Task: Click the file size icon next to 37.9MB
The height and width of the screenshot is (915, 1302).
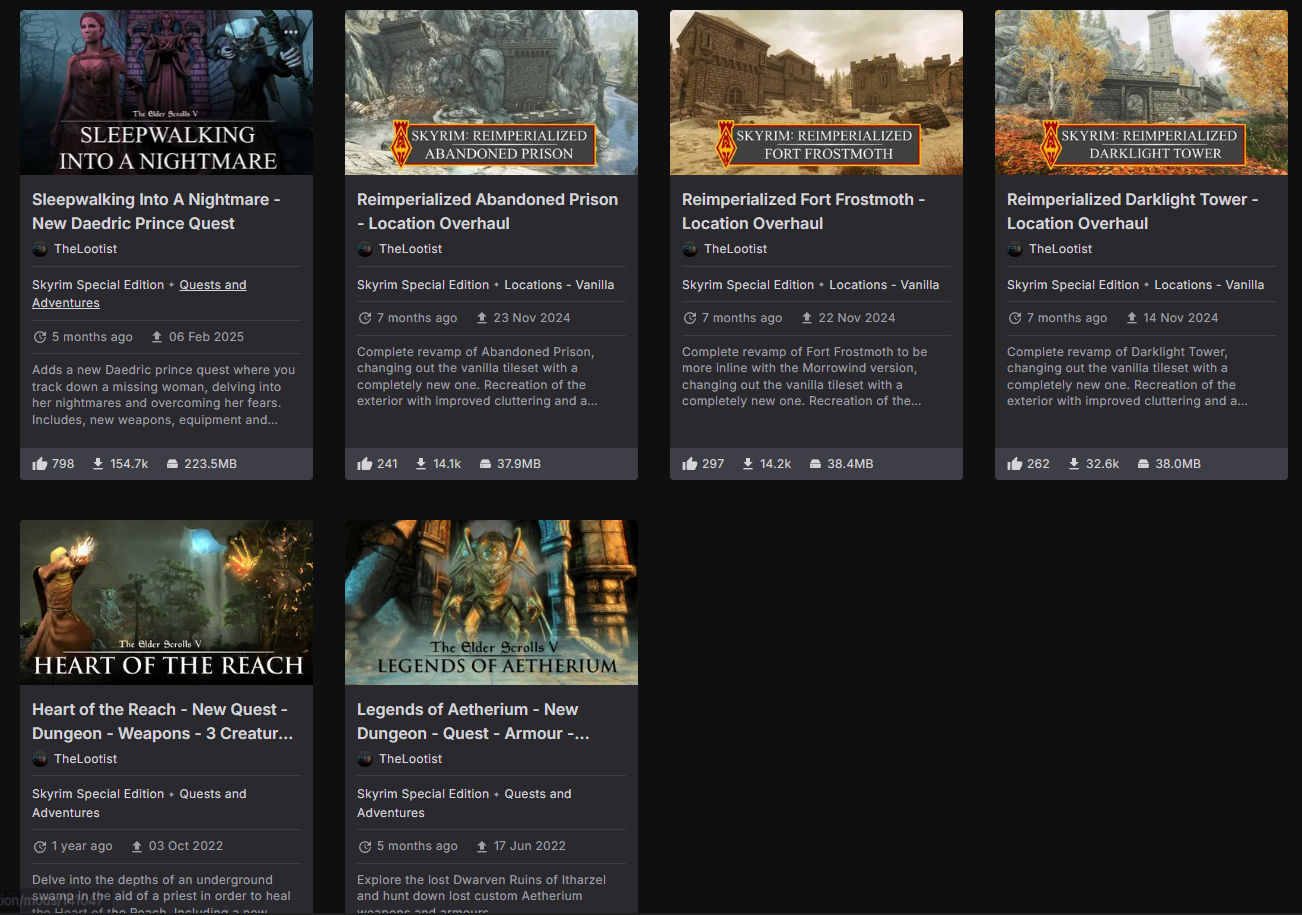Action: coord(485,464)
